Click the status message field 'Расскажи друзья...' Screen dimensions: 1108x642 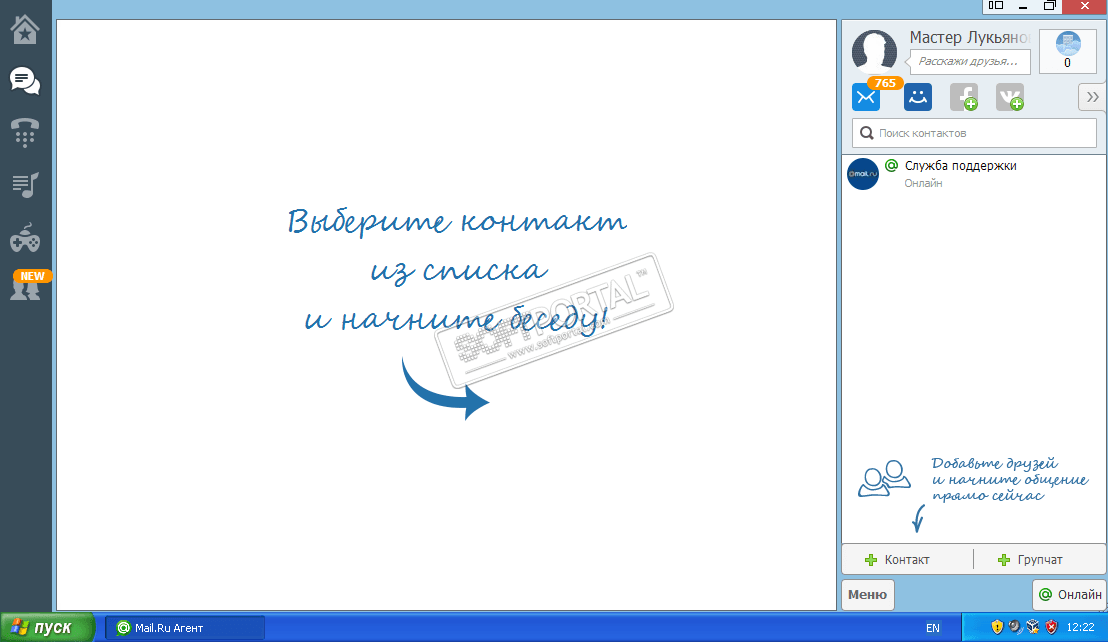click(969, 61)
